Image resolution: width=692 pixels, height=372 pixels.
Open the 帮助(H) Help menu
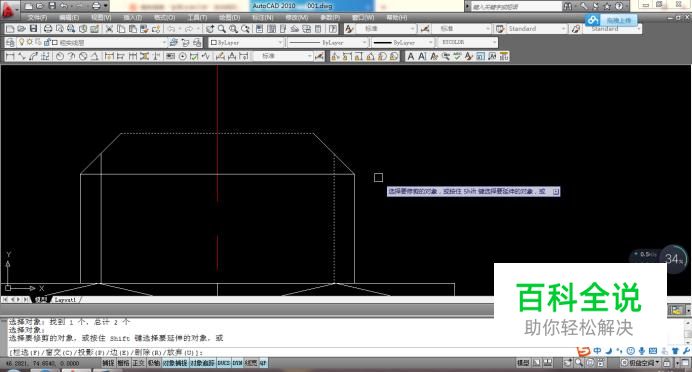[396, 17]
